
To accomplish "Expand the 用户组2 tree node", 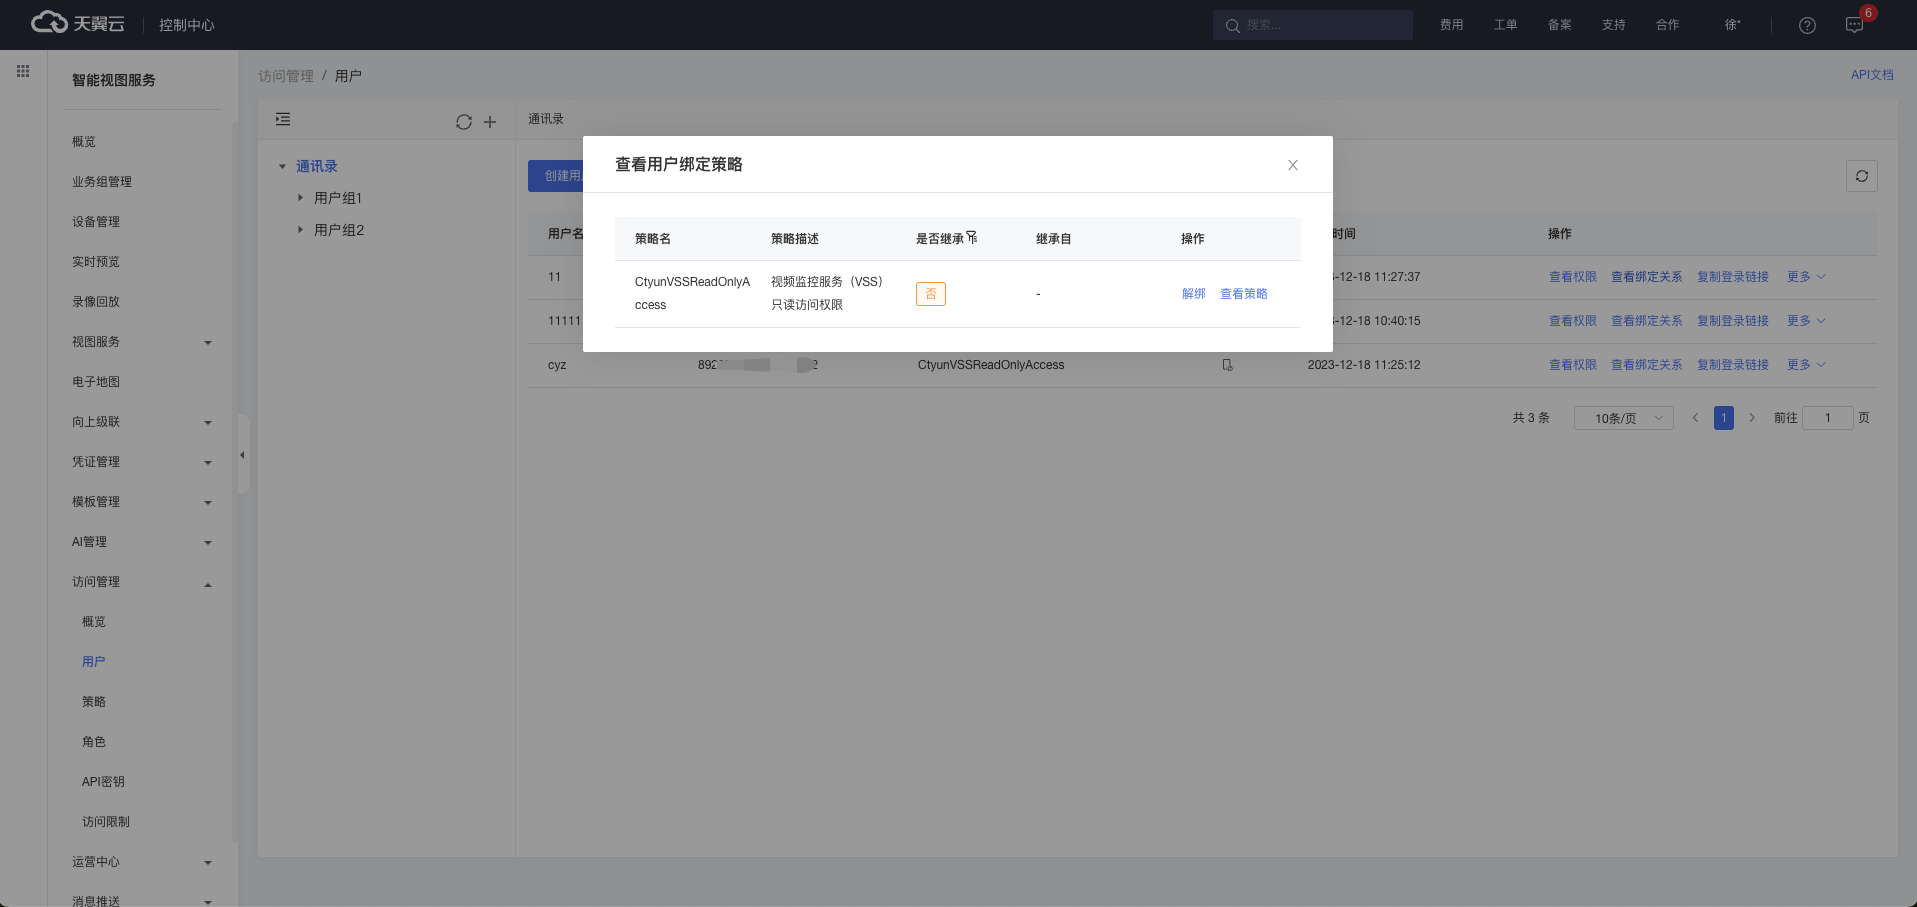I will (300, 230).
